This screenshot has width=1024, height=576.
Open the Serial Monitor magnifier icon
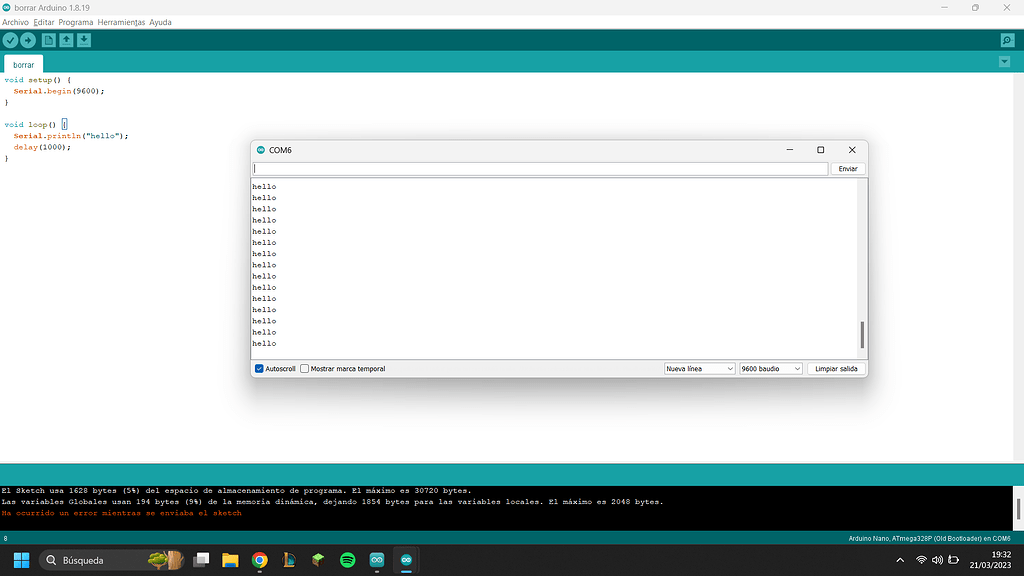(x=1006, y=40)
